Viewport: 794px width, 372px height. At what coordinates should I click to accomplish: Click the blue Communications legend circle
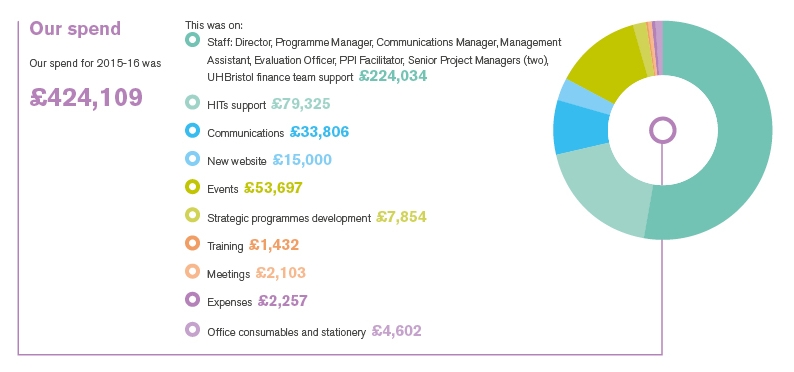tap(192, 131)
